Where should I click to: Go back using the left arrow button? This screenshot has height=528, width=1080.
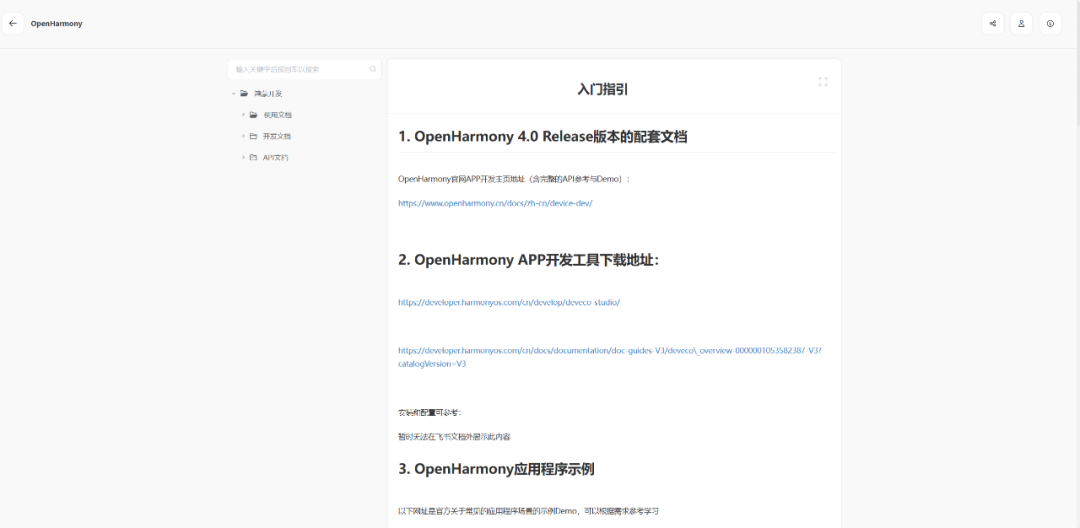pos(13,23)
